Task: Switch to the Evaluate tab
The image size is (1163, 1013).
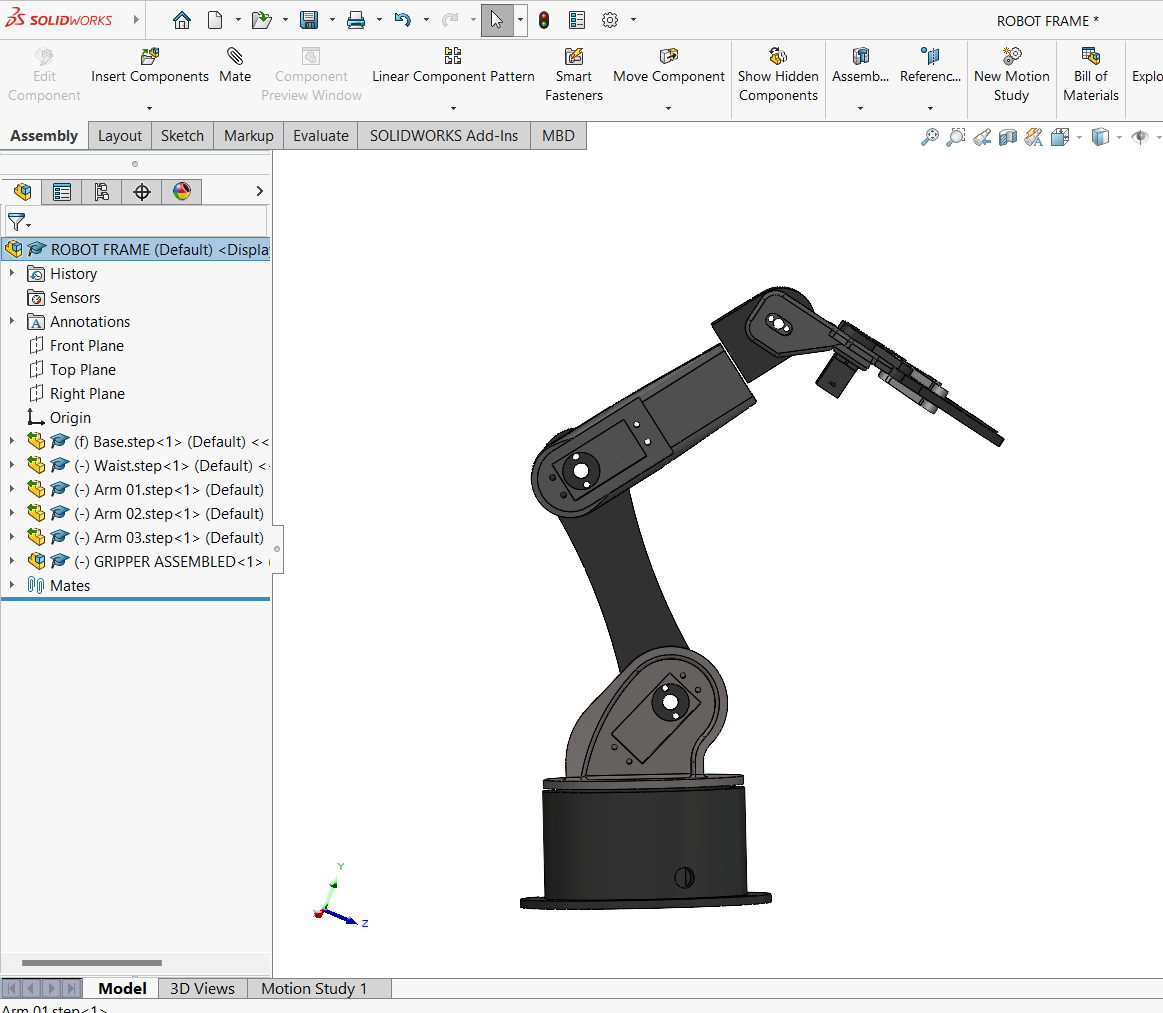Action: [320, 136]
